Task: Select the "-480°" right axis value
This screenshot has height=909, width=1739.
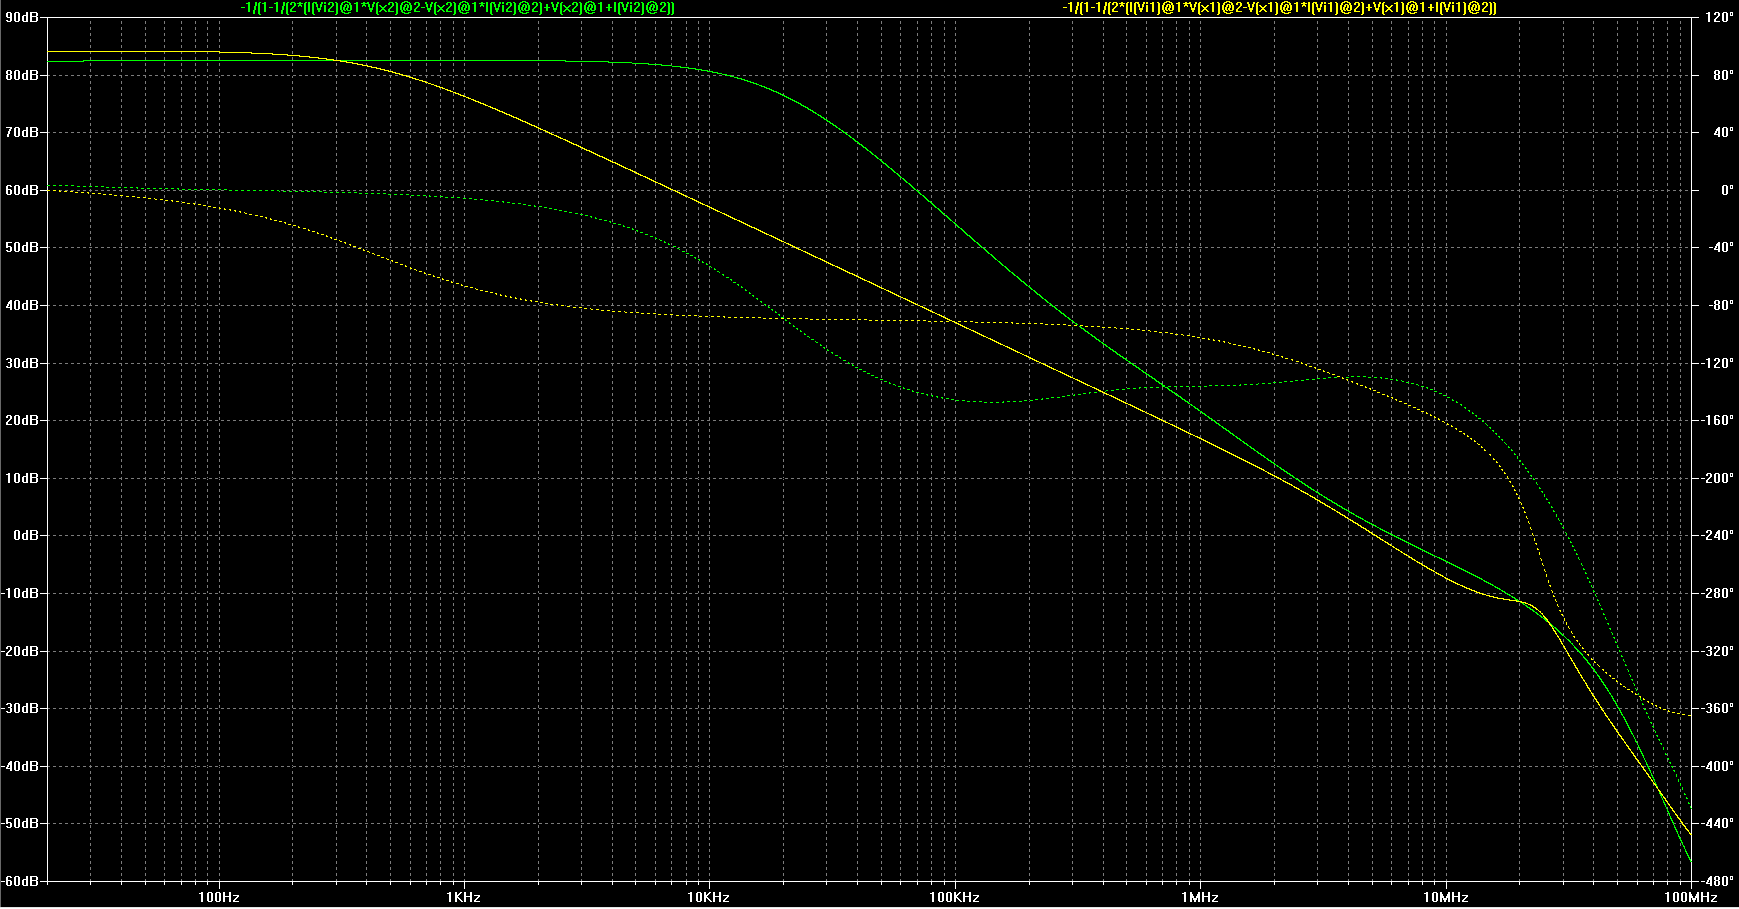Action: [1719, 881]
